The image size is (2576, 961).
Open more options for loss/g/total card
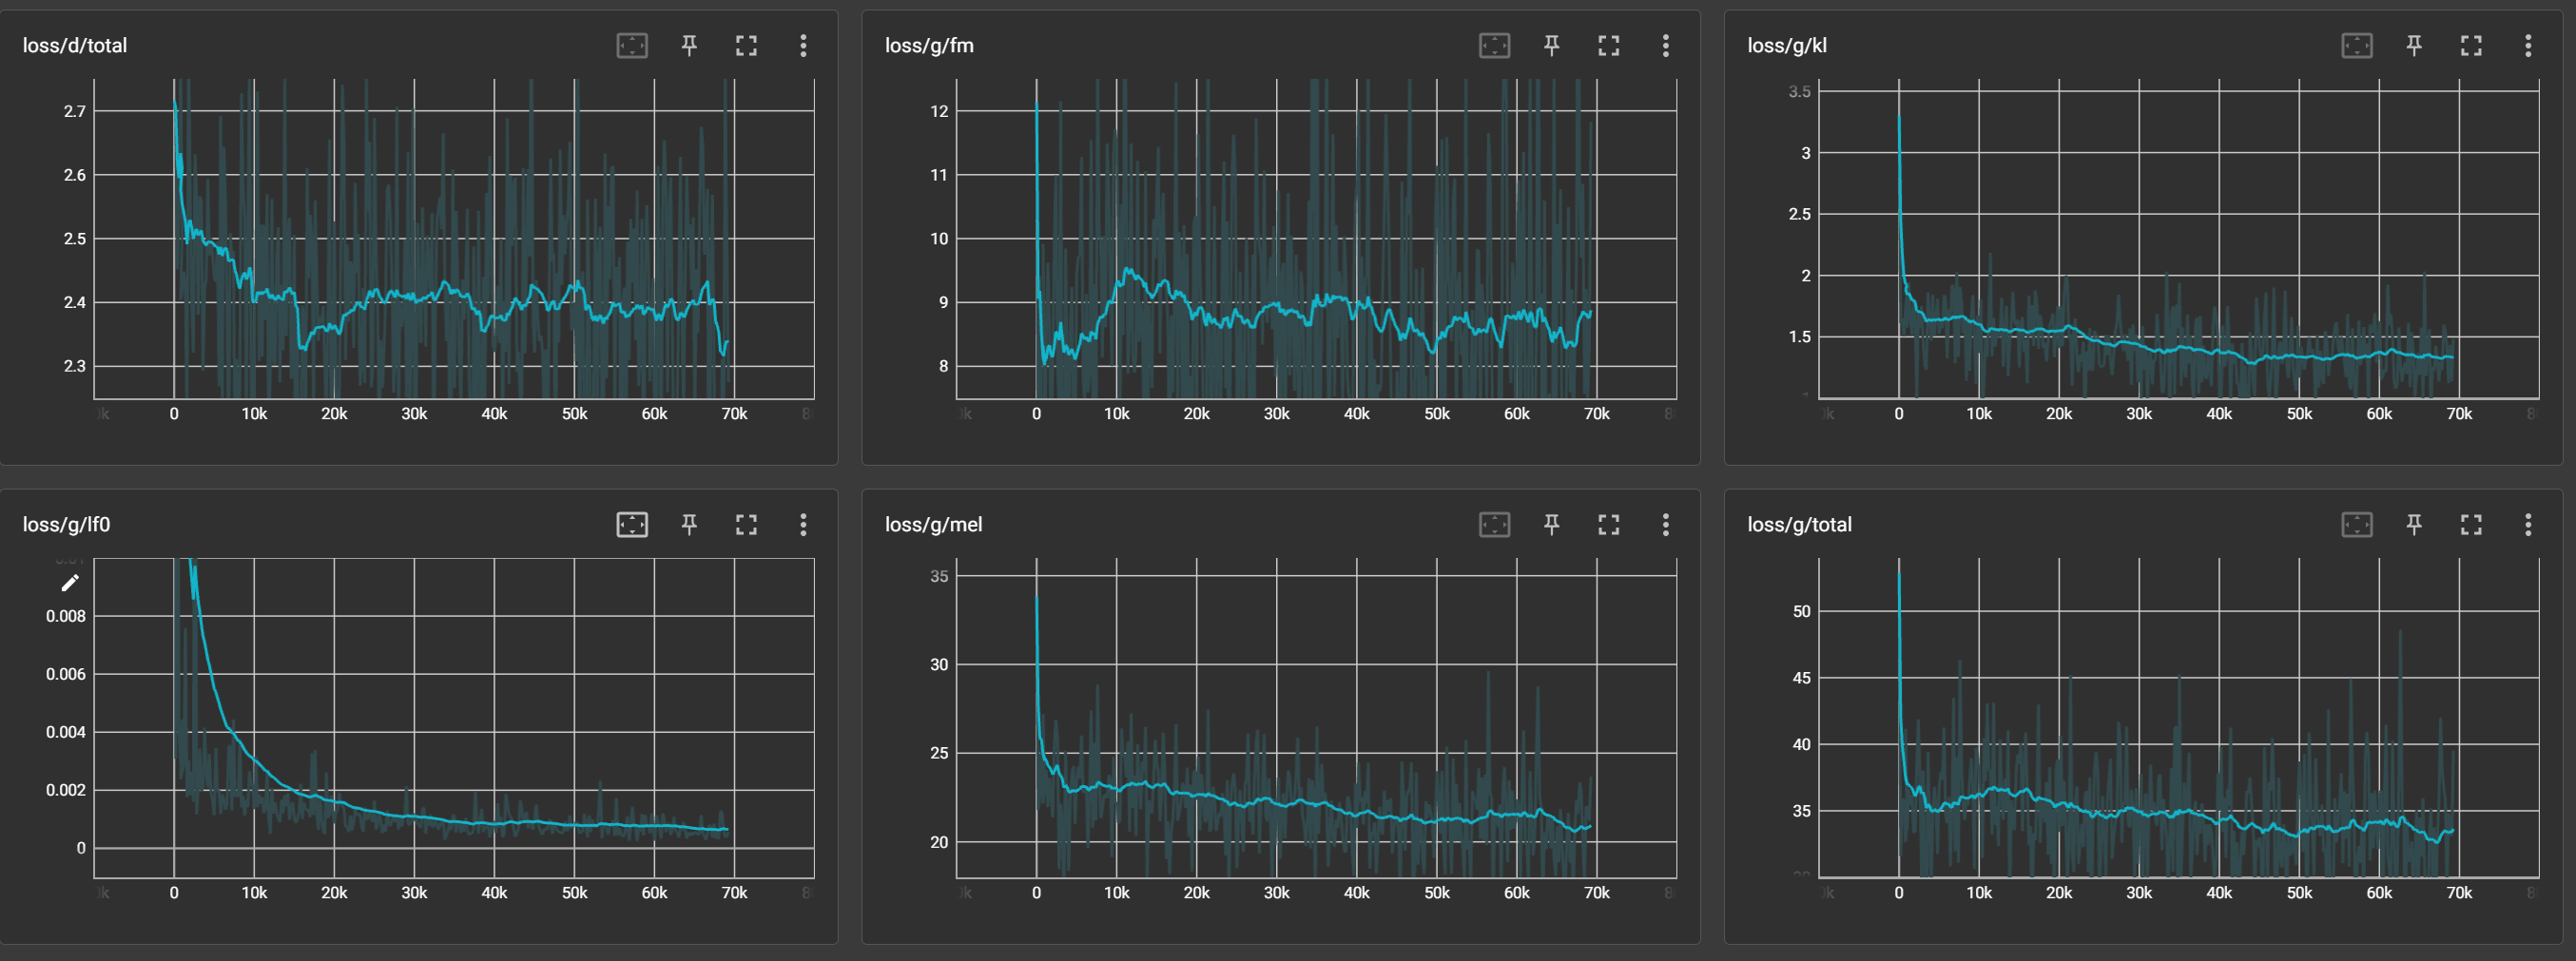click(2528, 524)
